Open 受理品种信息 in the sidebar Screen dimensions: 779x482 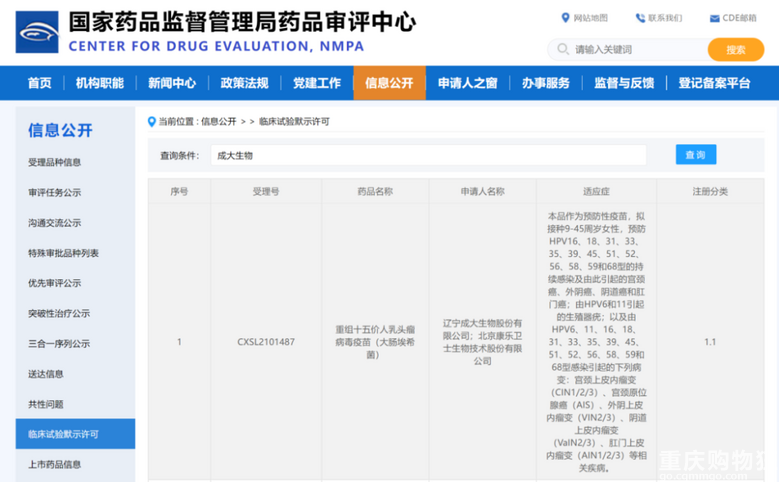pos(55,162)
